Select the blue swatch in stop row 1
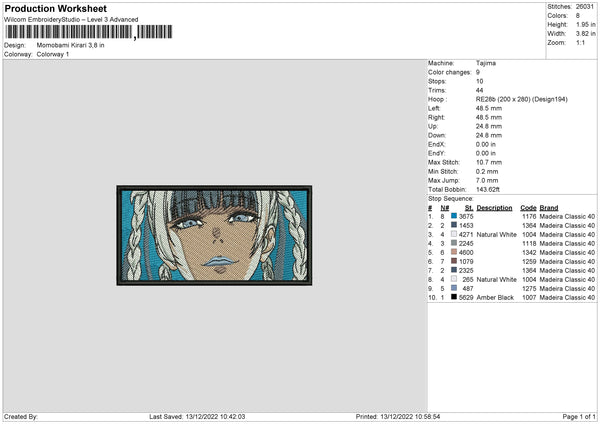The width and height of the screenshot is (600, 424). [454, 216]
